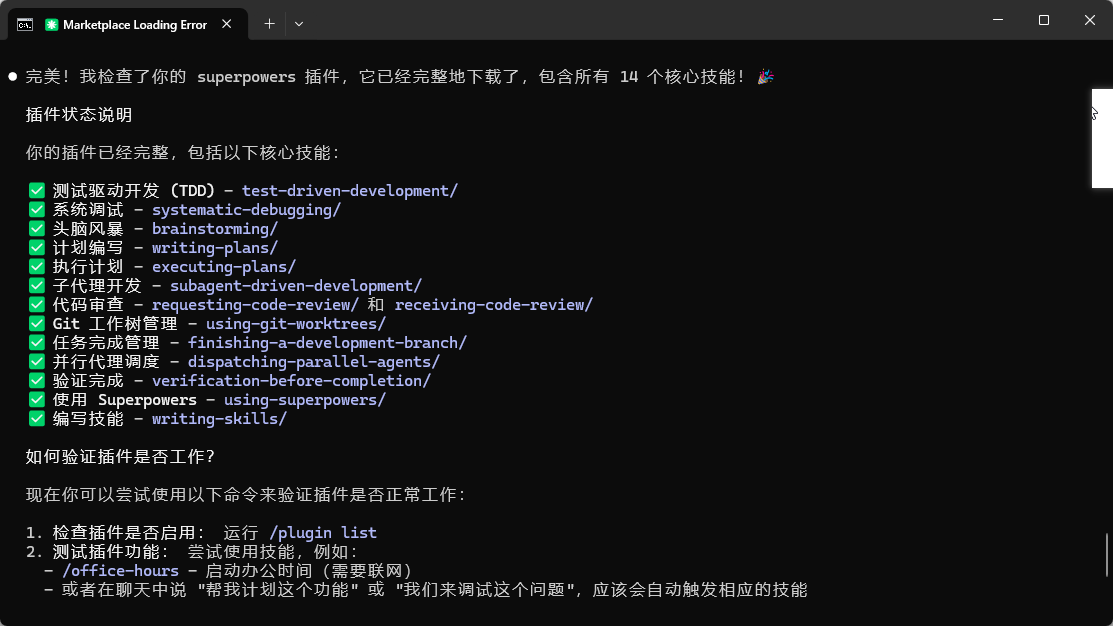Click the using-superpowers/ path

point(305,400)
